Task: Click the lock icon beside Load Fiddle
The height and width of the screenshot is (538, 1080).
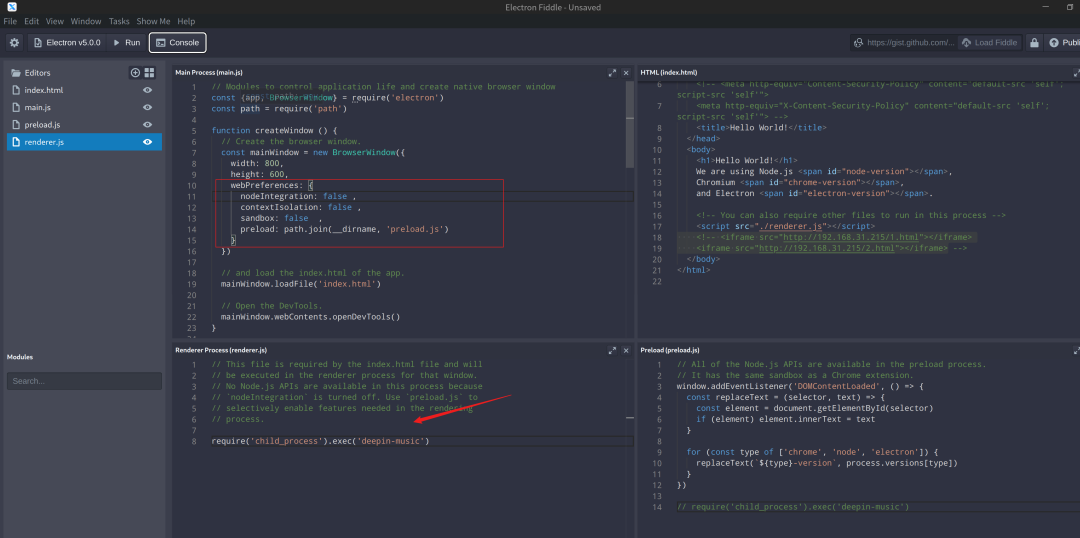Action: [x=1034, y=43]
